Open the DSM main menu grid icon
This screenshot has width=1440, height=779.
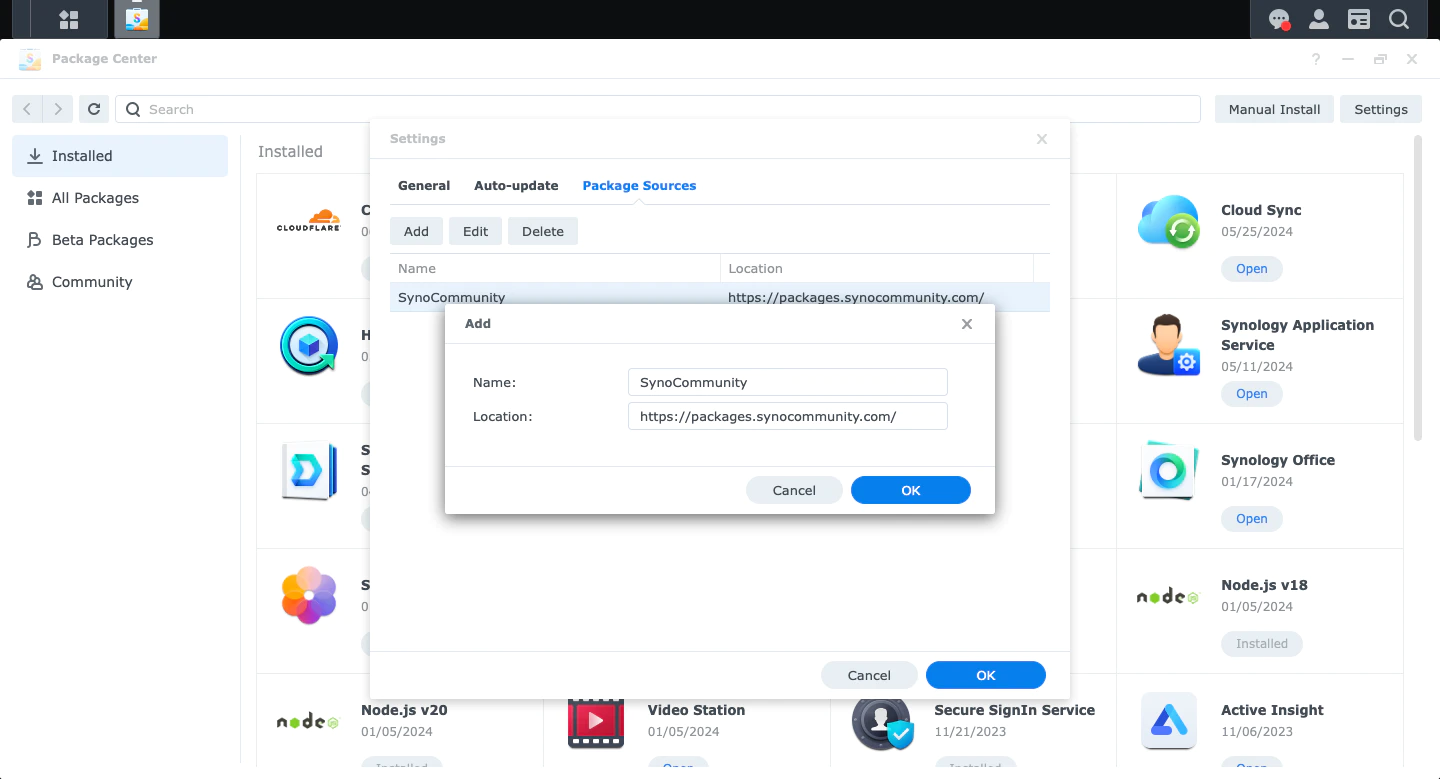69,19
